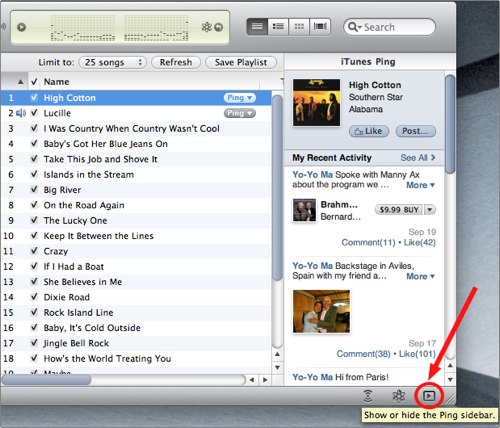Click the song list scroll down arrow
Viewport: 500px width, 428px height.
(277, 367)
